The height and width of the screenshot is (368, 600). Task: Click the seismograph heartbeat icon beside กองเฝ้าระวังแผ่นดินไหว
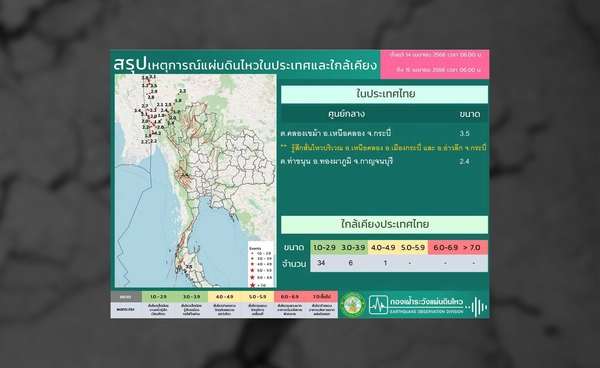pyautogui.click(x=378, y=305)
